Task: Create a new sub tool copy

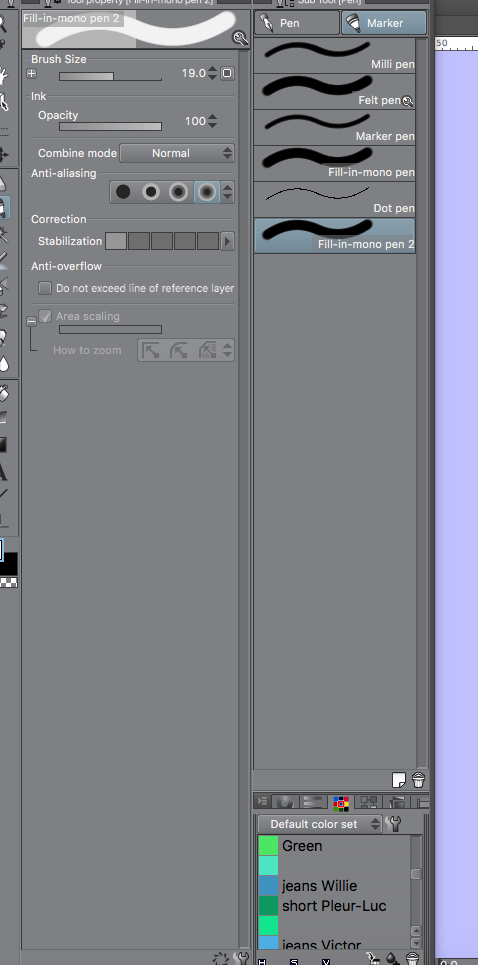Action: point(399,780)
